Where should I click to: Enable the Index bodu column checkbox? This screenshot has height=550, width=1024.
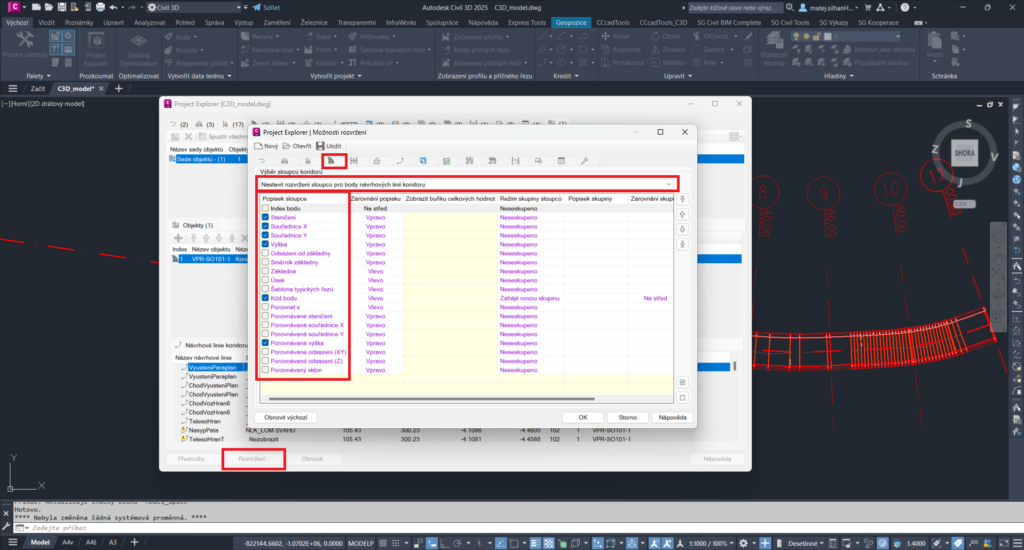click(x=265, y=208)
